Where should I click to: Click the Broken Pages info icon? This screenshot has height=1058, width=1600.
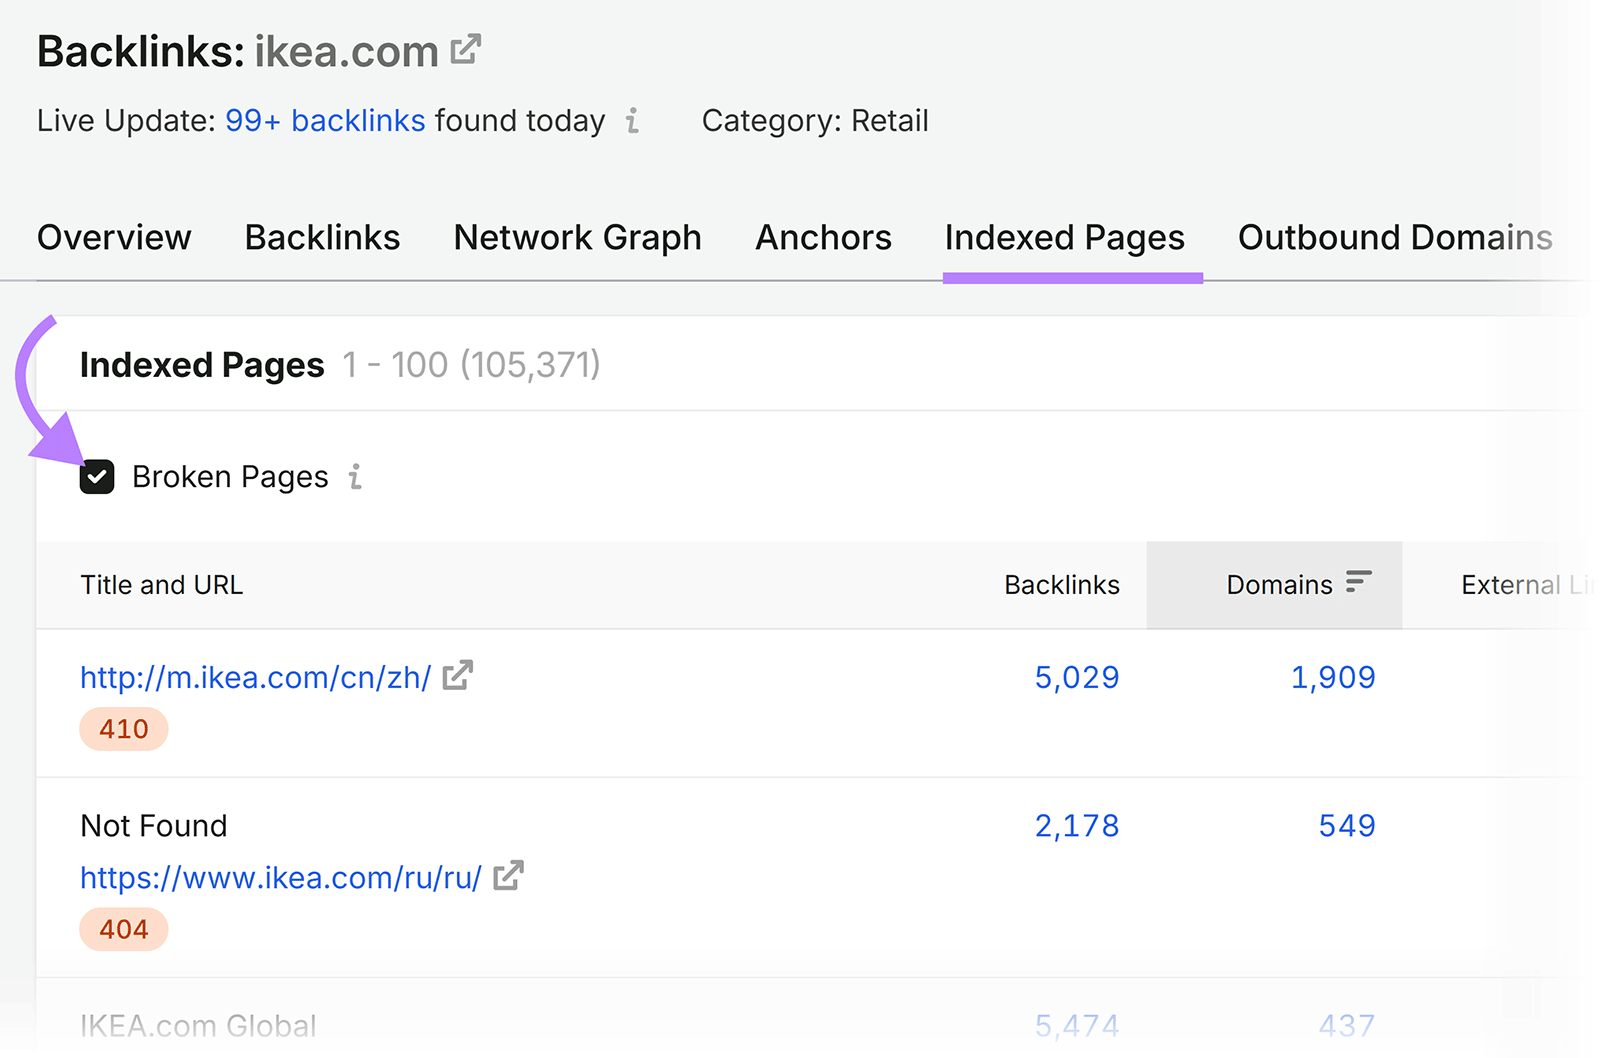coord(355,477)
